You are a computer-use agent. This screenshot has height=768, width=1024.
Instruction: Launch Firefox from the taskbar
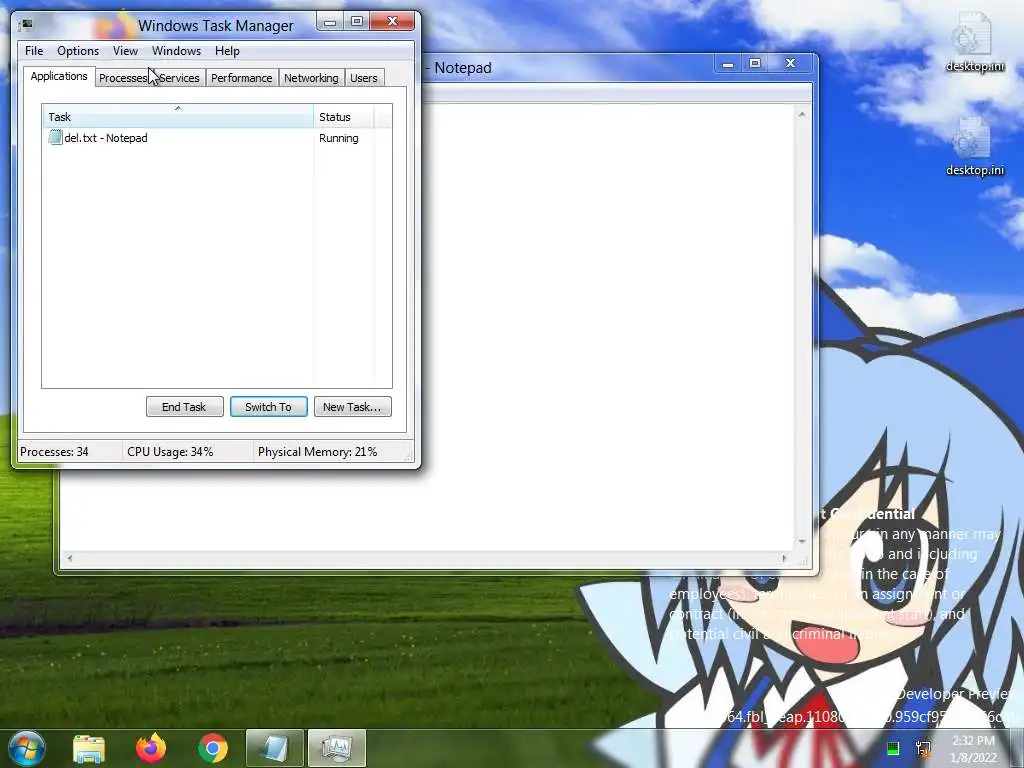(x=151, y=748)
